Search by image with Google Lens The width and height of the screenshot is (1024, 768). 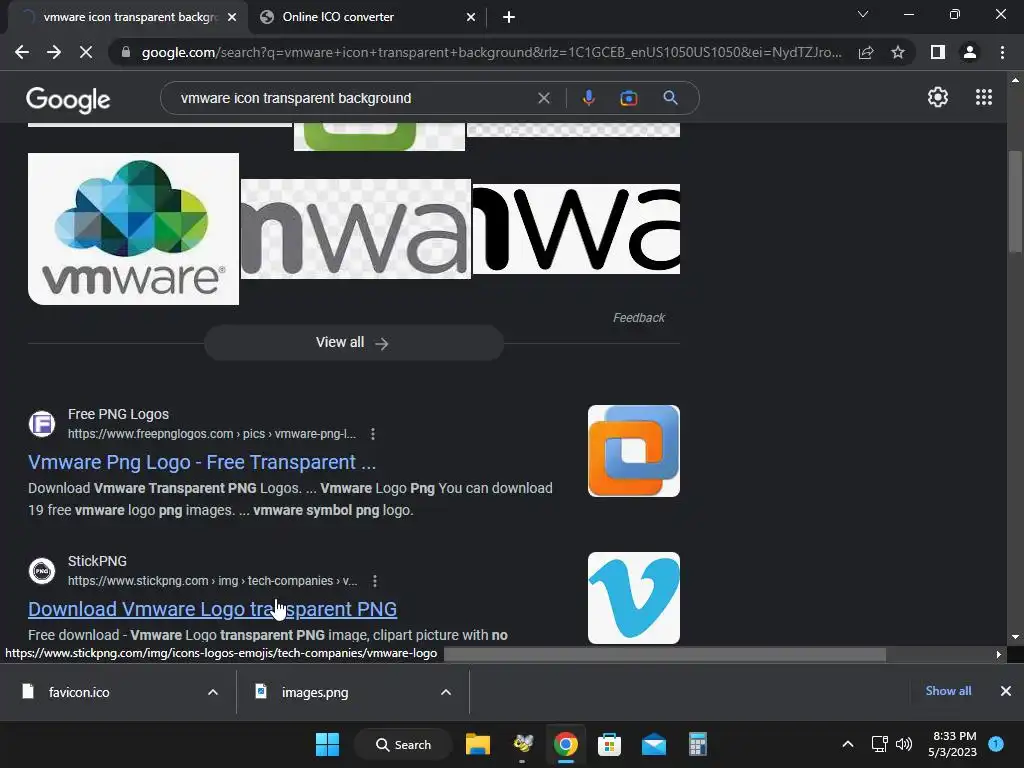[628, 98]
